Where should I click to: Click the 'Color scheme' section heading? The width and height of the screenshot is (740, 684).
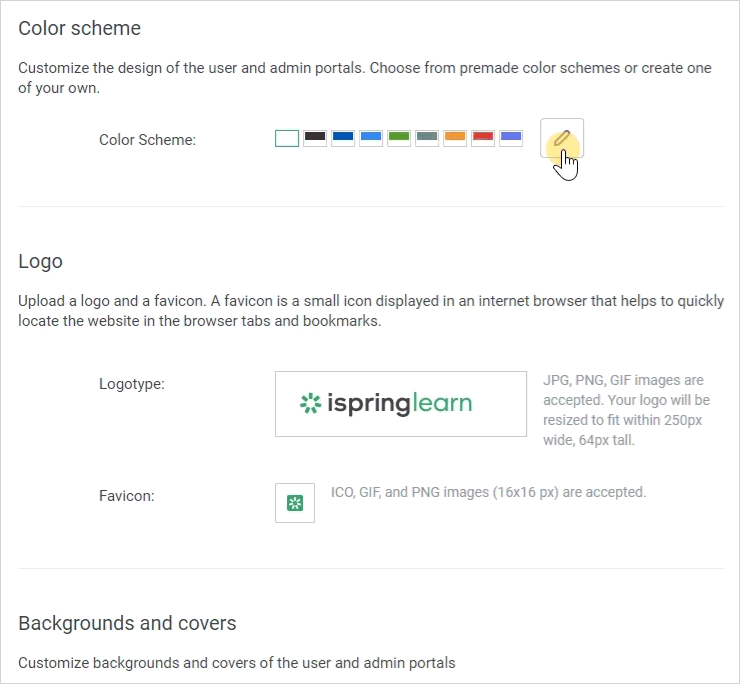79,28
